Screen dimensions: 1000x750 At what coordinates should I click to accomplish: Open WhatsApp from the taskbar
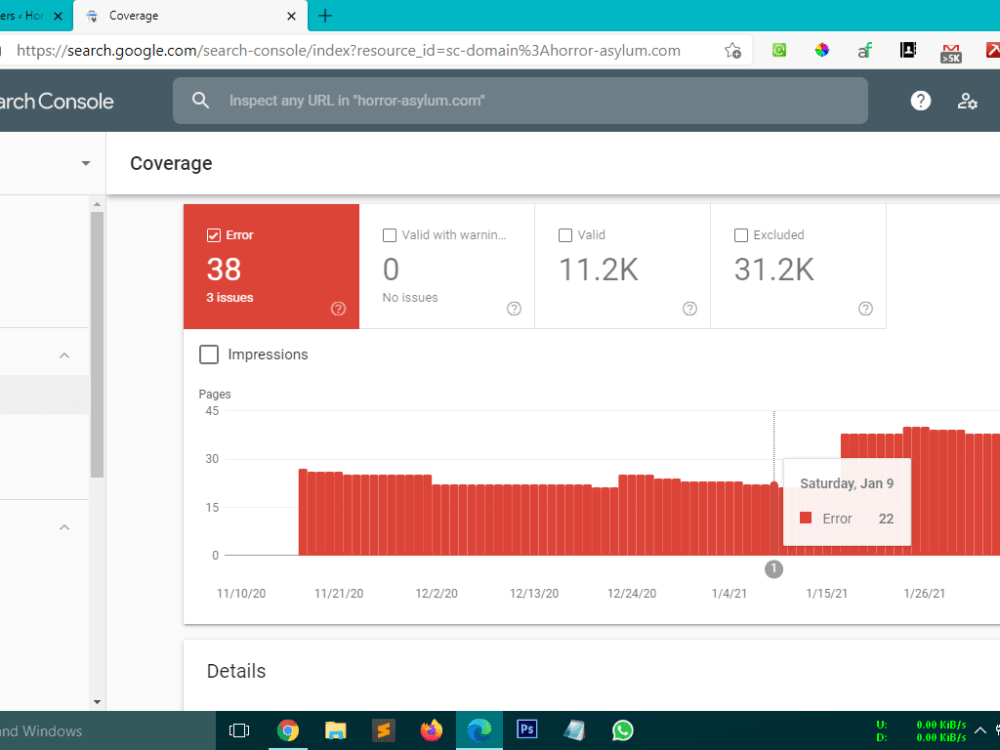coord(622,730)
